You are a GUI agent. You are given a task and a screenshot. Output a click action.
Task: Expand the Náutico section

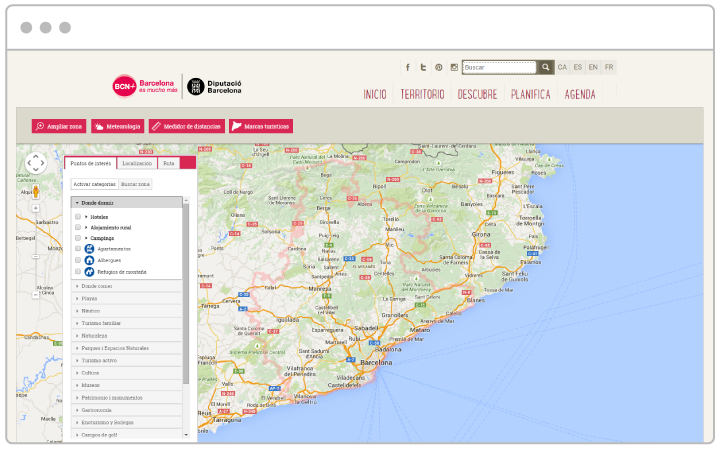[x=127, y=311]
